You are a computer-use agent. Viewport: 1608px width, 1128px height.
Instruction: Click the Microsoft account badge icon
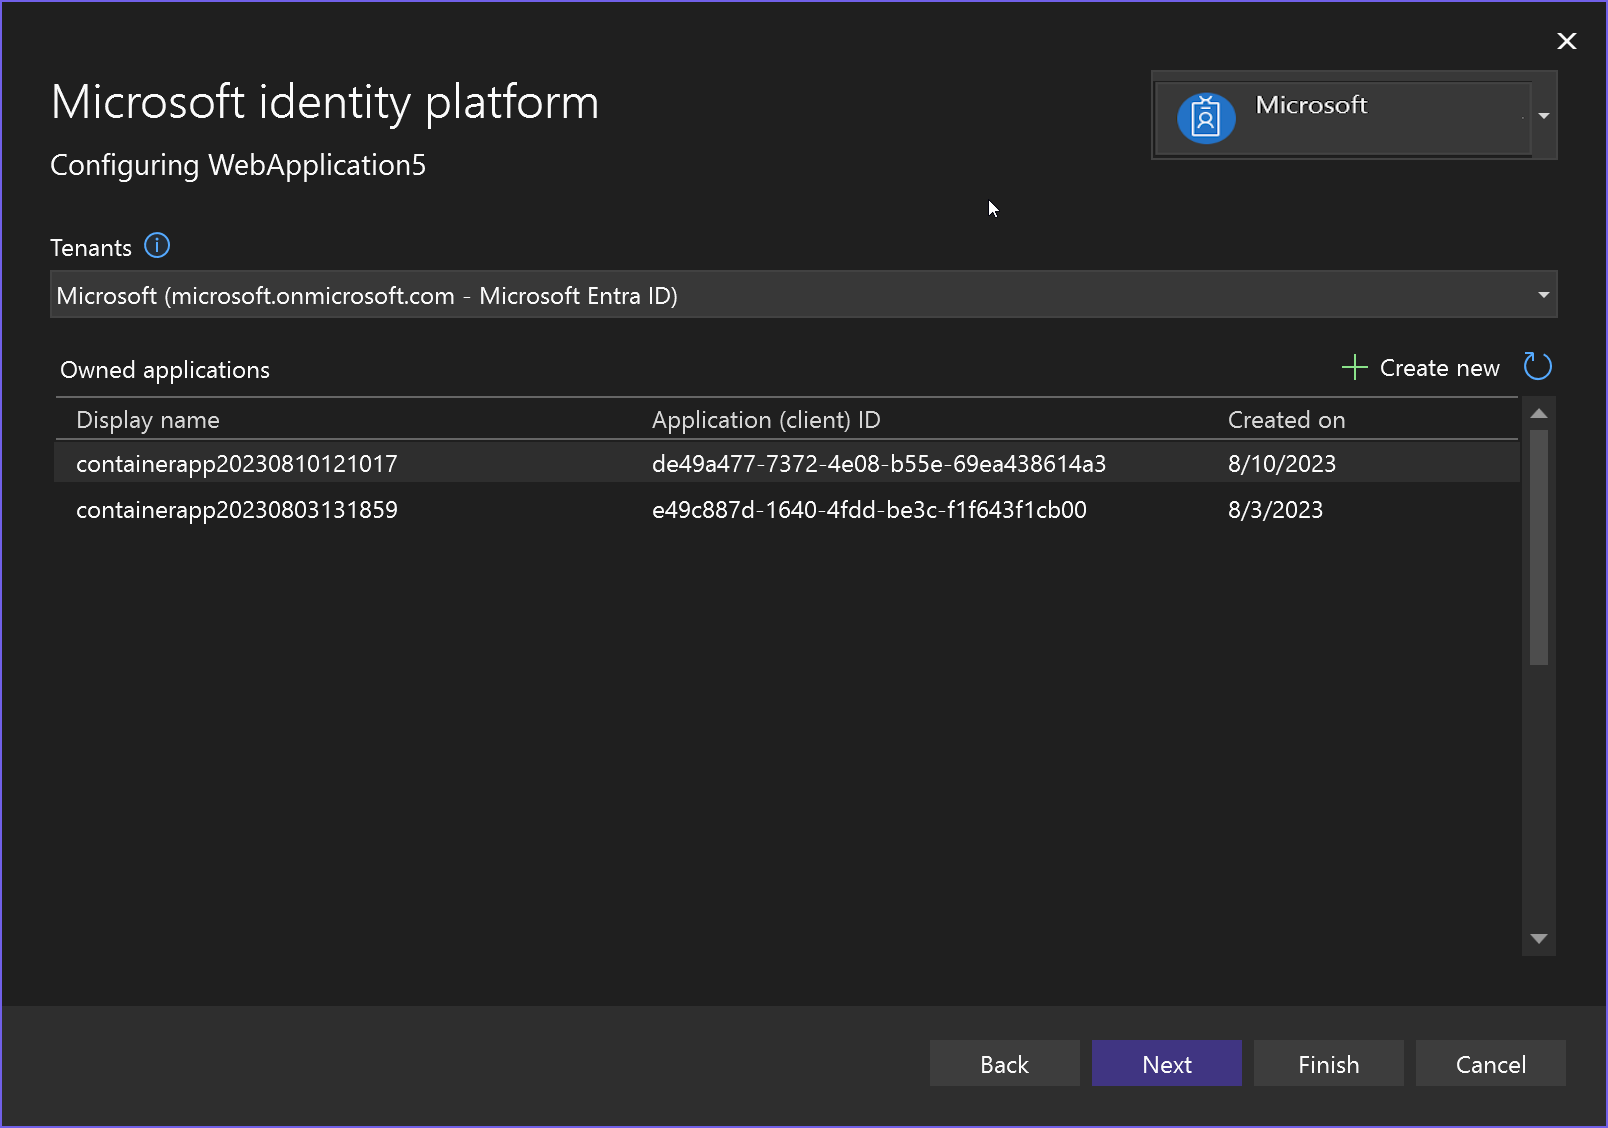[x=1206, y=118]
